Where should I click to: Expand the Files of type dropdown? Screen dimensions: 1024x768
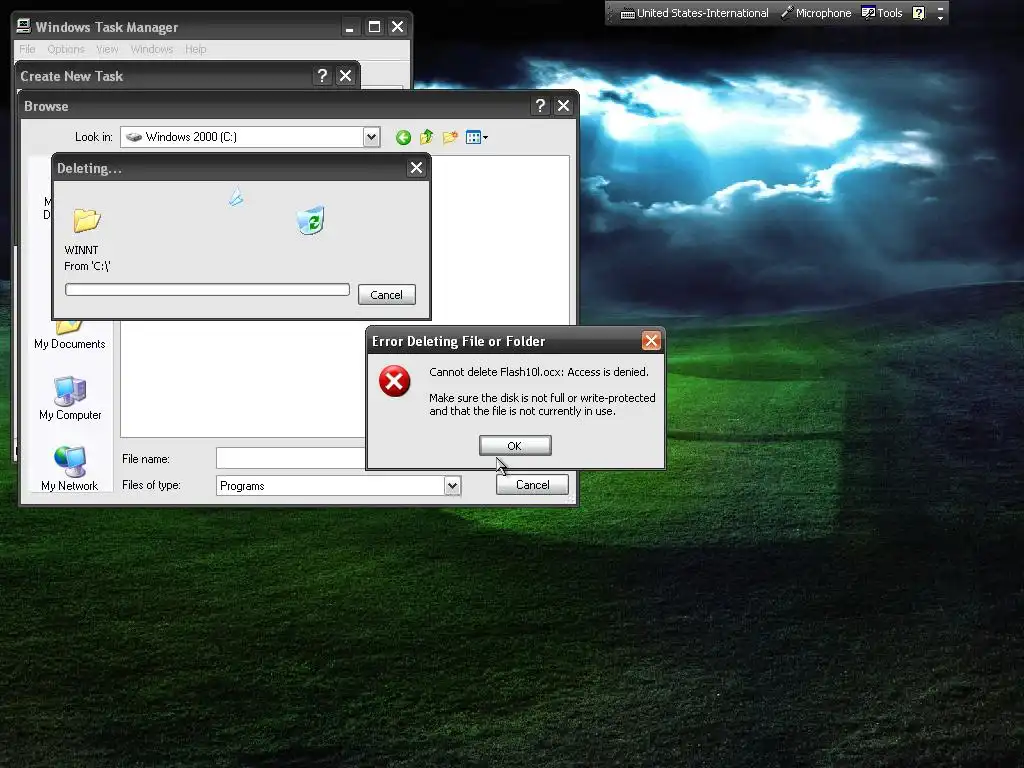452,485
